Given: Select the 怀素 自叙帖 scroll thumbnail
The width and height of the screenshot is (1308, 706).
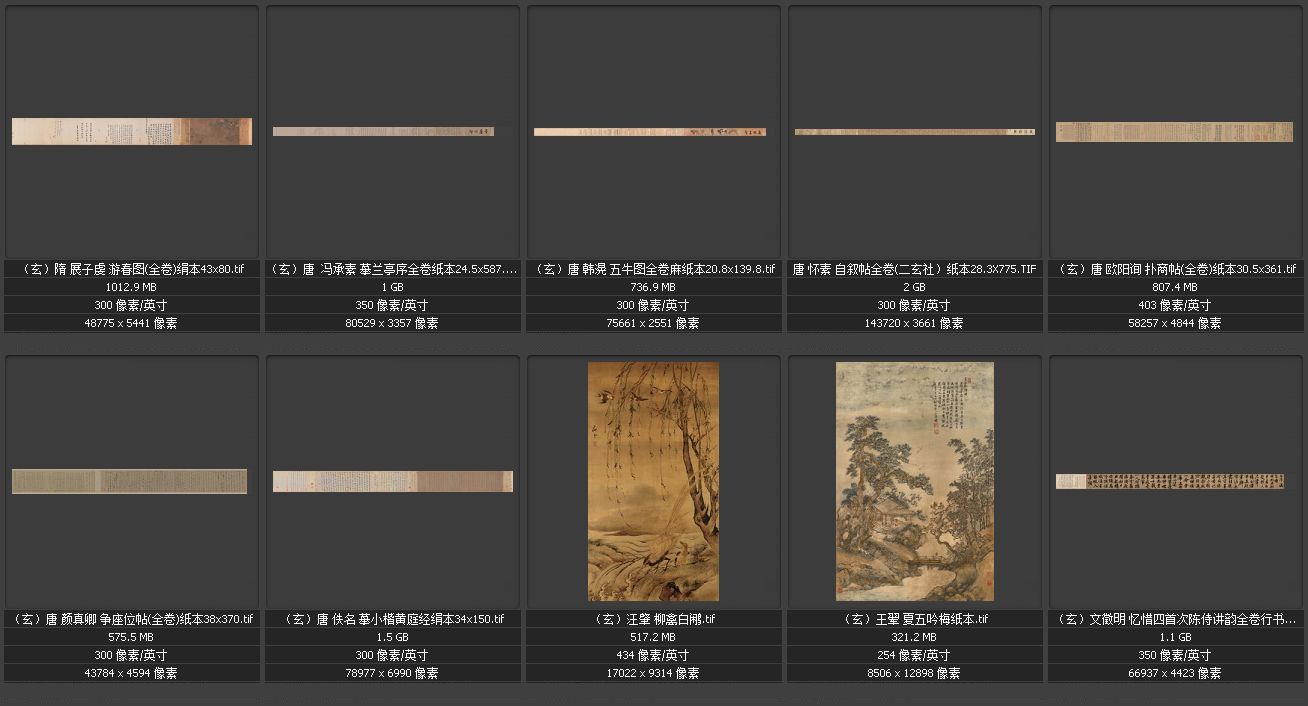Looking at the screenshot, I should tap(915, 132).
